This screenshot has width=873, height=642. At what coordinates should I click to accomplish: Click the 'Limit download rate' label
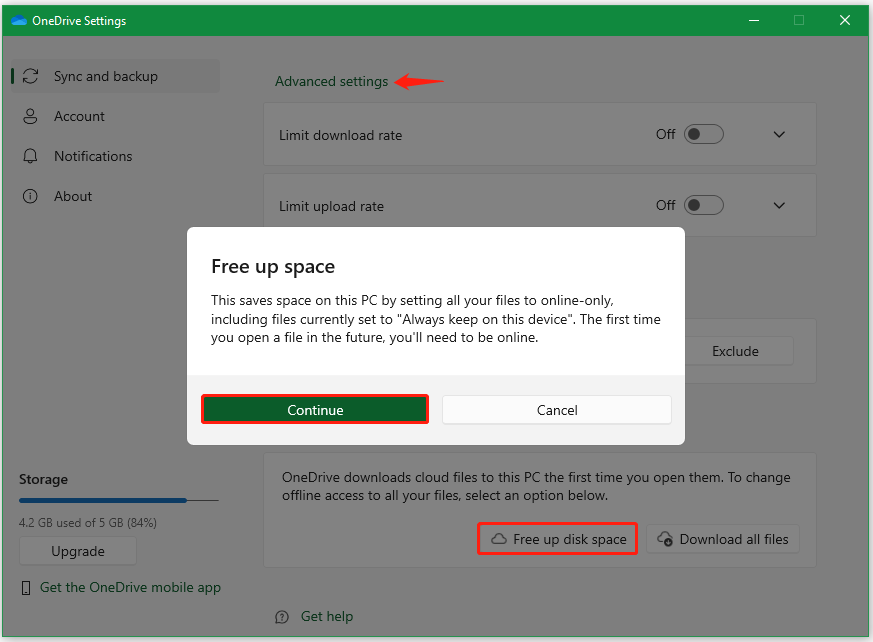tap(340, 135)
